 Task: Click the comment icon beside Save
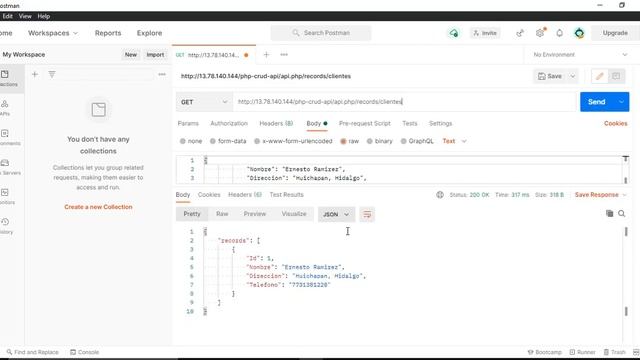(x=616, y=76)
